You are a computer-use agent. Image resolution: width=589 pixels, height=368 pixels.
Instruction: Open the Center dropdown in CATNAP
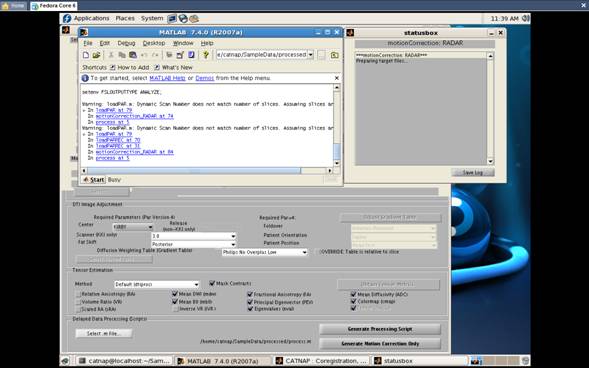pyautogui.click(x=133, y=227)
